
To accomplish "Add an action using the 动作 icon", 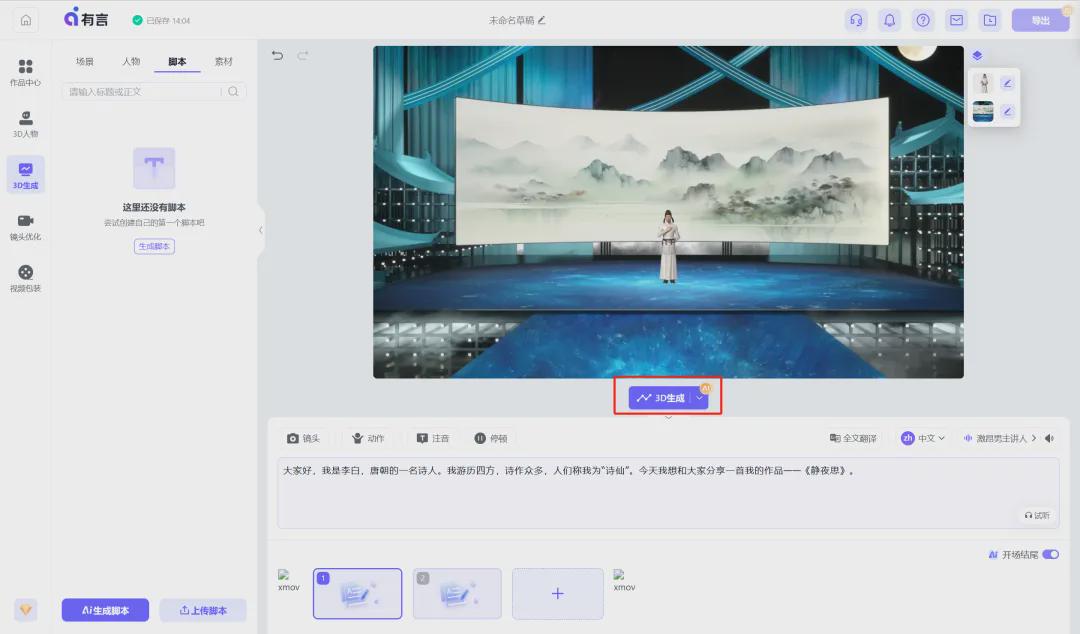I will coord(366,438).
